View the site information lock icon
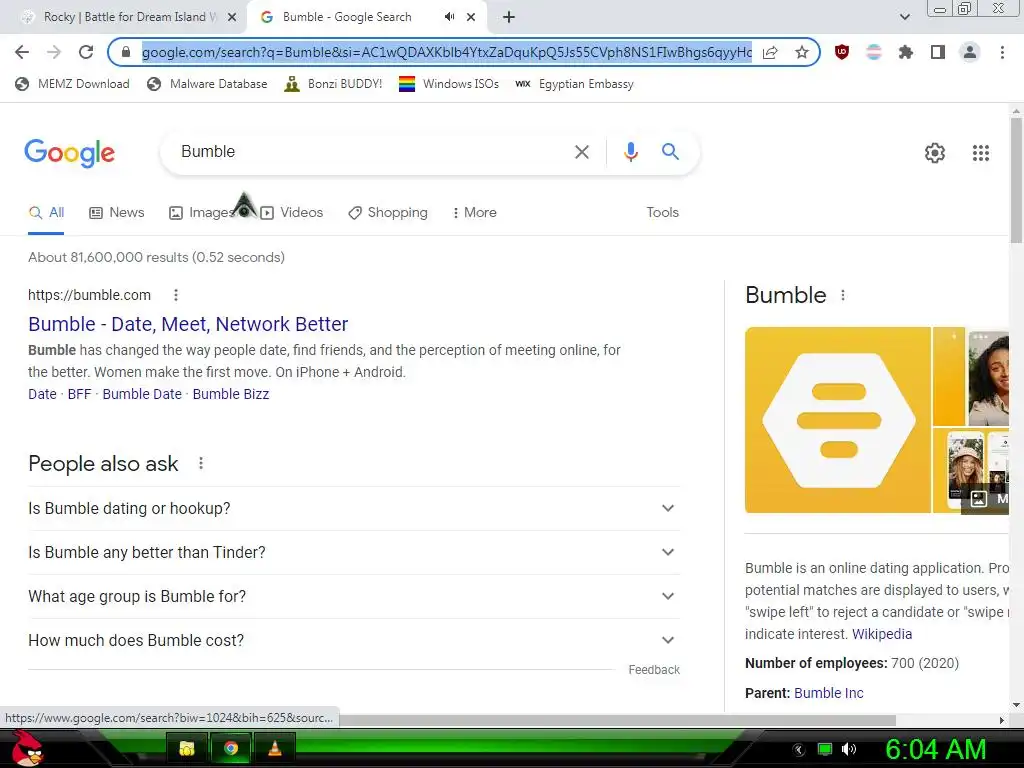 (x=126, y=52)
